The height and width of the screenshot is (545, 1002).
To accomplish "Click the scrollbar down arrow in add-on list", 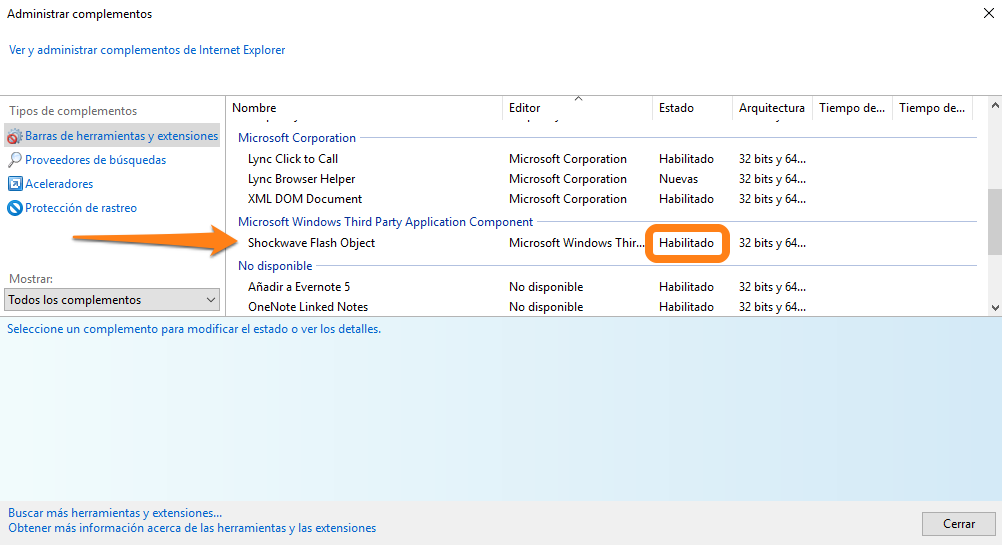I will tap(995, 307).
